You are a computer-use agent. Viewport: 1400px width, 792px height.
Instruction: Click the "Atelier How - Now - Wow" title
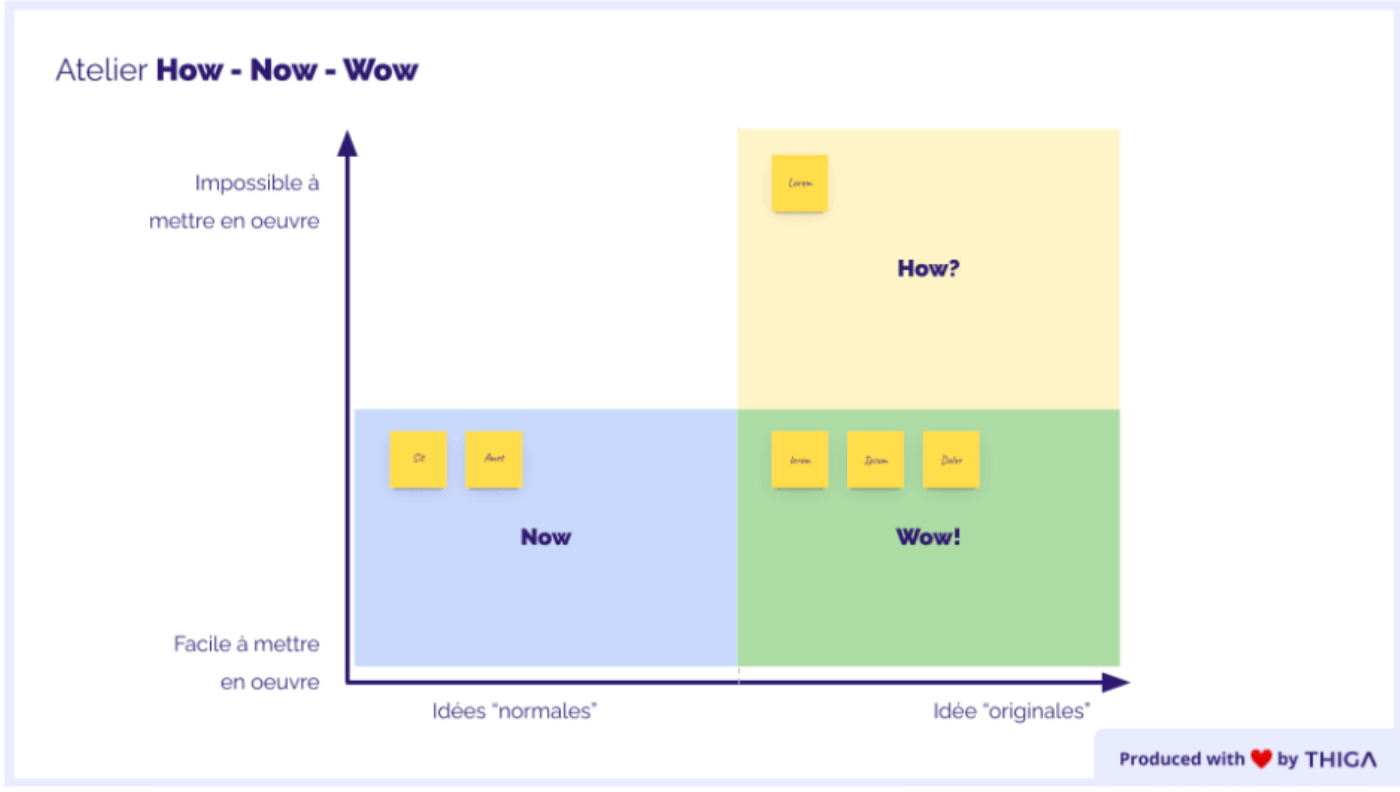pyautogui.click(x=236, y=70)
